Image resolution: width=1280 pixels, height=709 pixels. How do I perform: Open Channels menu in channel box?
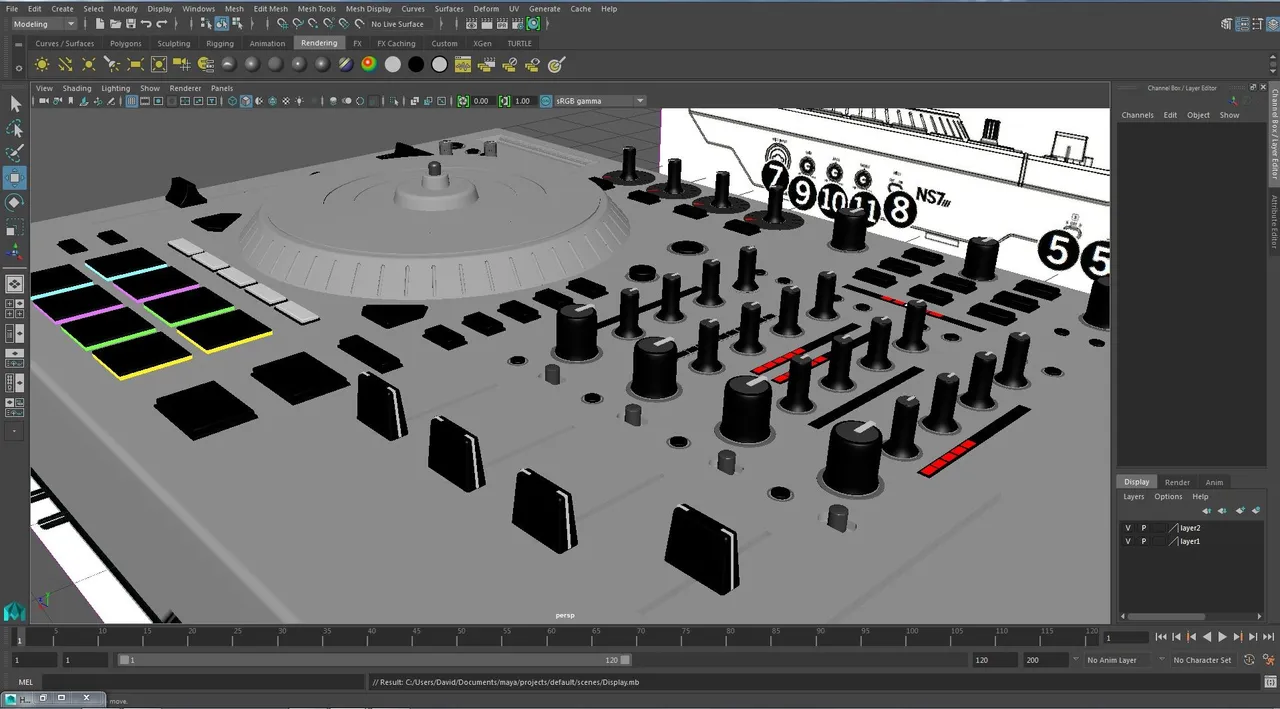coord(1137,115)
